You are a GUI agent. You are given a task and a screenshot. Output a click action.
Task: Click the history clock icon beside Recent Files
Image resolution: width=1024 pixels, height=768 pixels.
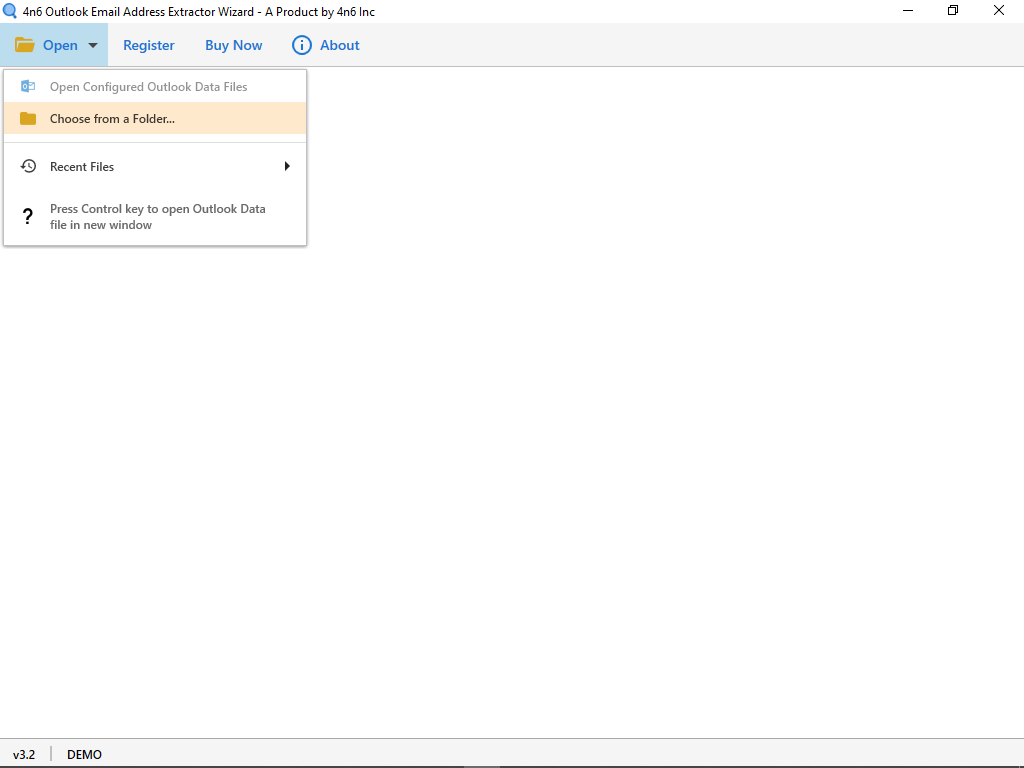[x=28, y=166]
